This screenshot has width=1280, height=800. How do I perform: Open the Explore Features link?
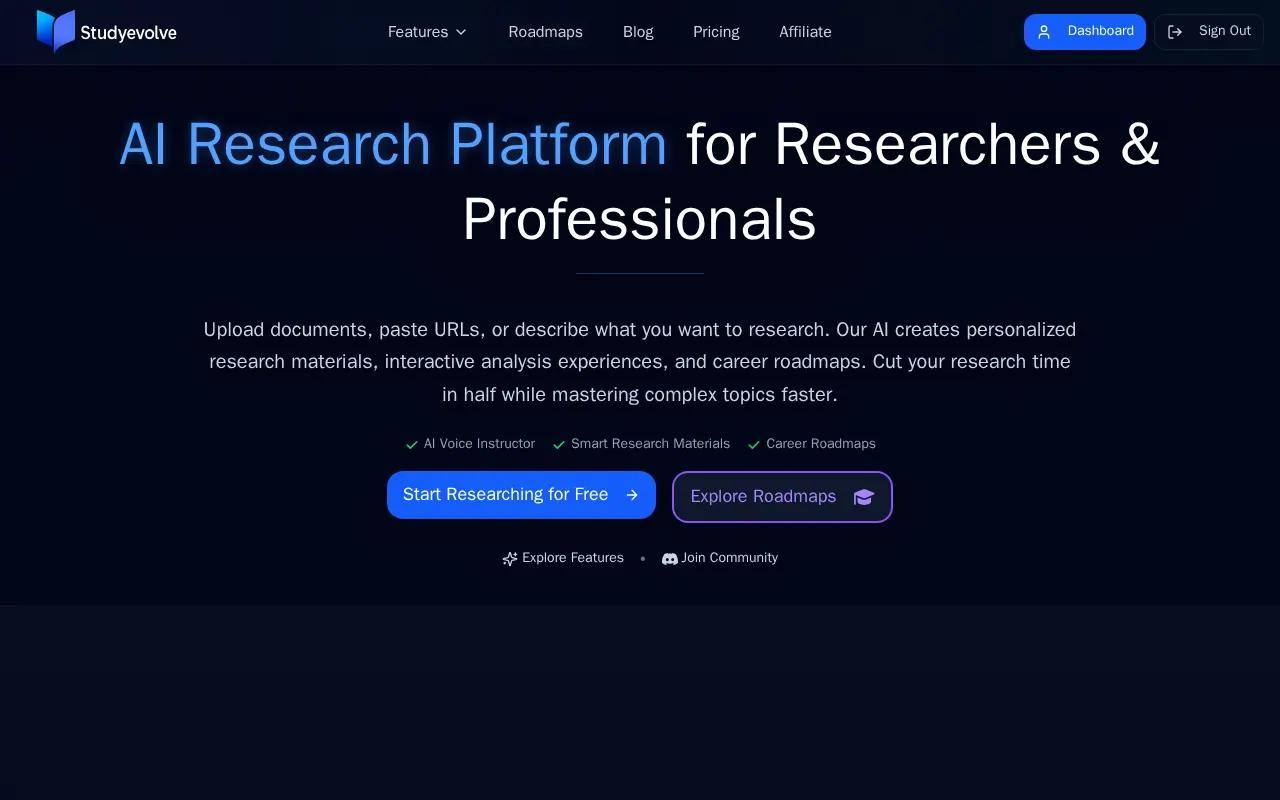pos(563,558)
